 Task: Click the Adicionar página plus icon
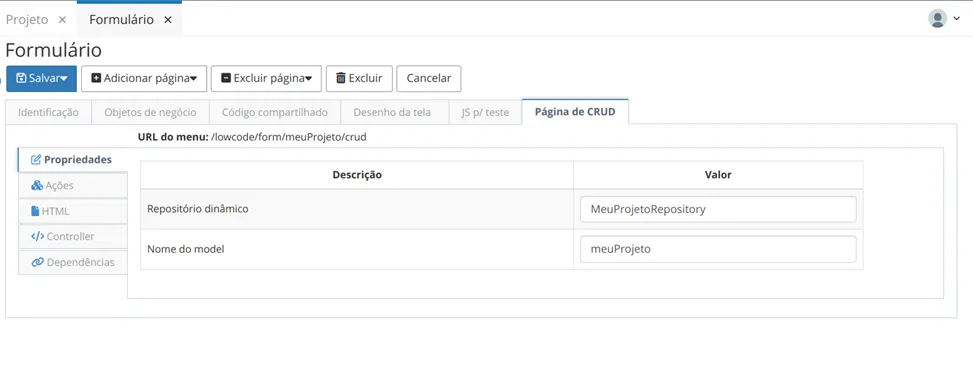coord(96,78)
